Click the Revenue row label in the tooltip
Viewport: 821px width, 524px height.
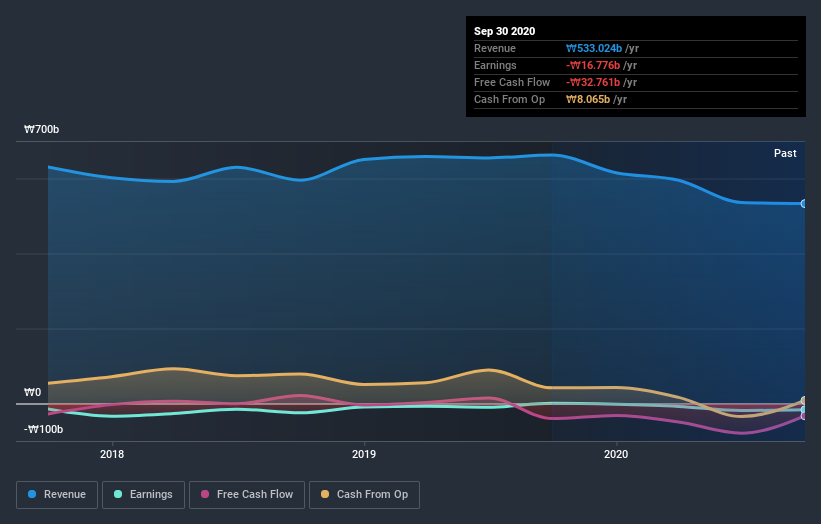[495, 49]
